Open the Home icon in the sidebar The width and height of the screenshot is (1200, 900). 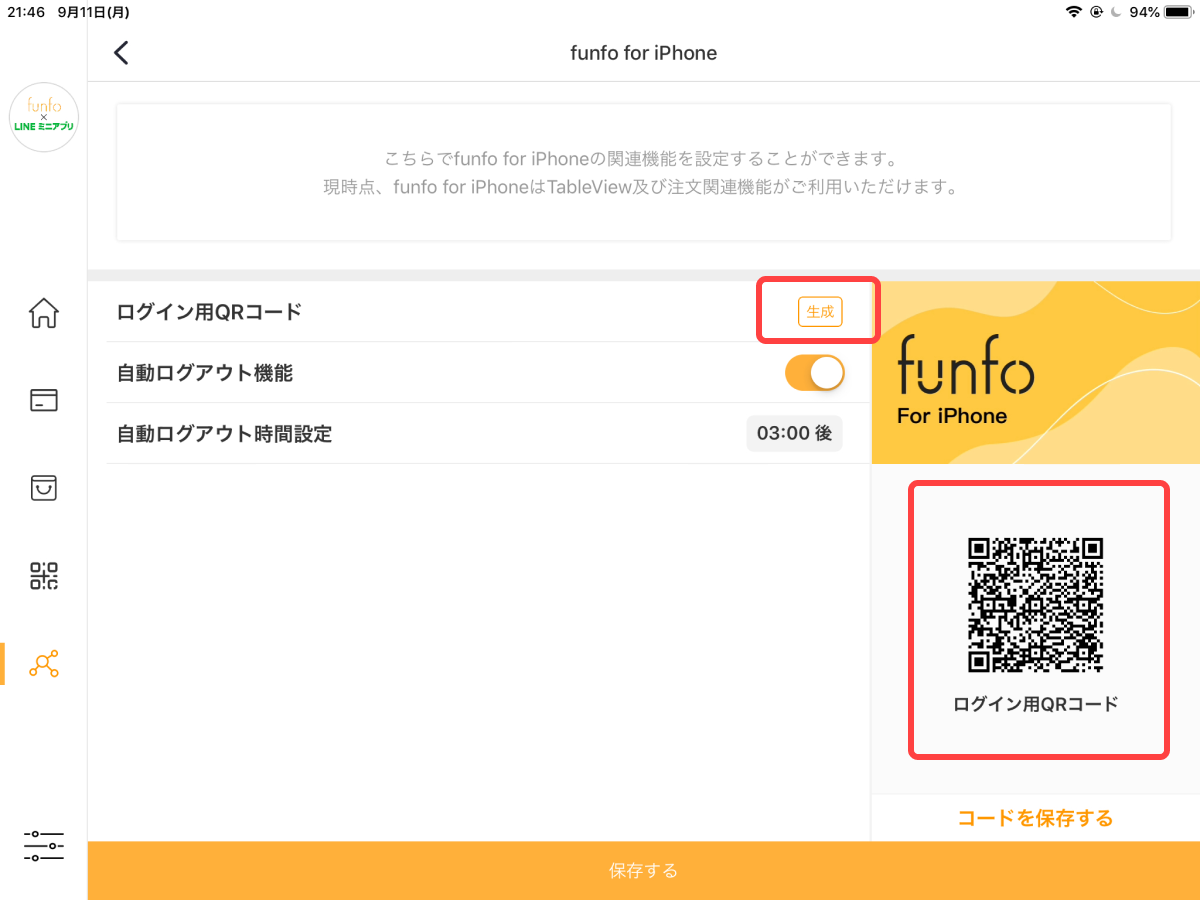(x=44, y=313)
